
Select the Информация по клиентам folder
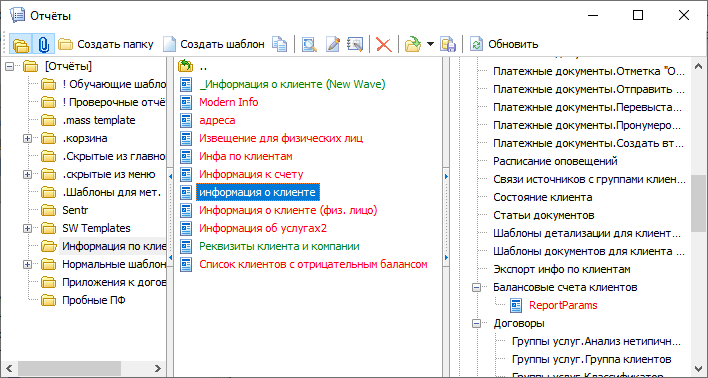(x=114, y=247)
